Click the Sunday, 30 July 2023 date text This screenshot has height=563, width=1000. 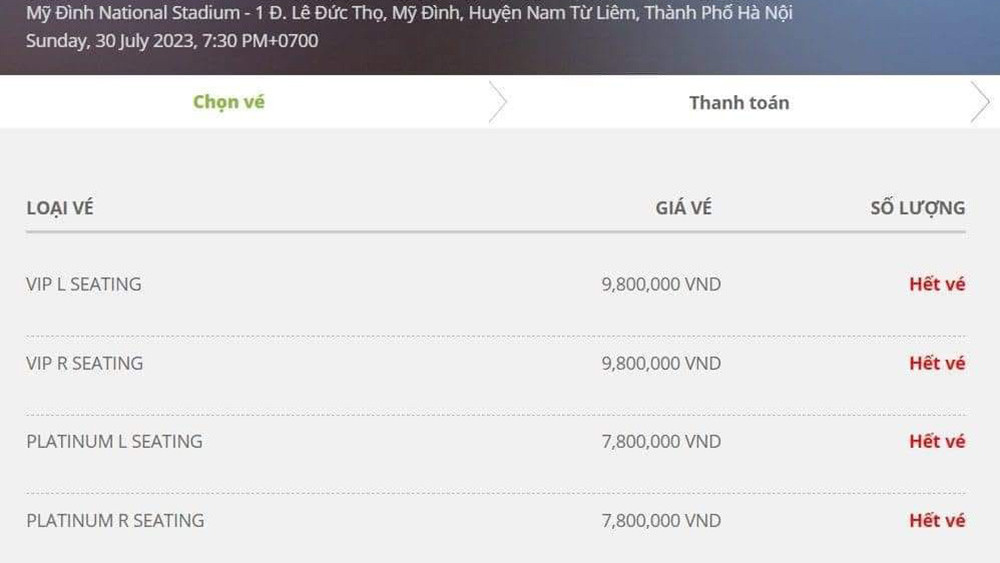[172, 42]
